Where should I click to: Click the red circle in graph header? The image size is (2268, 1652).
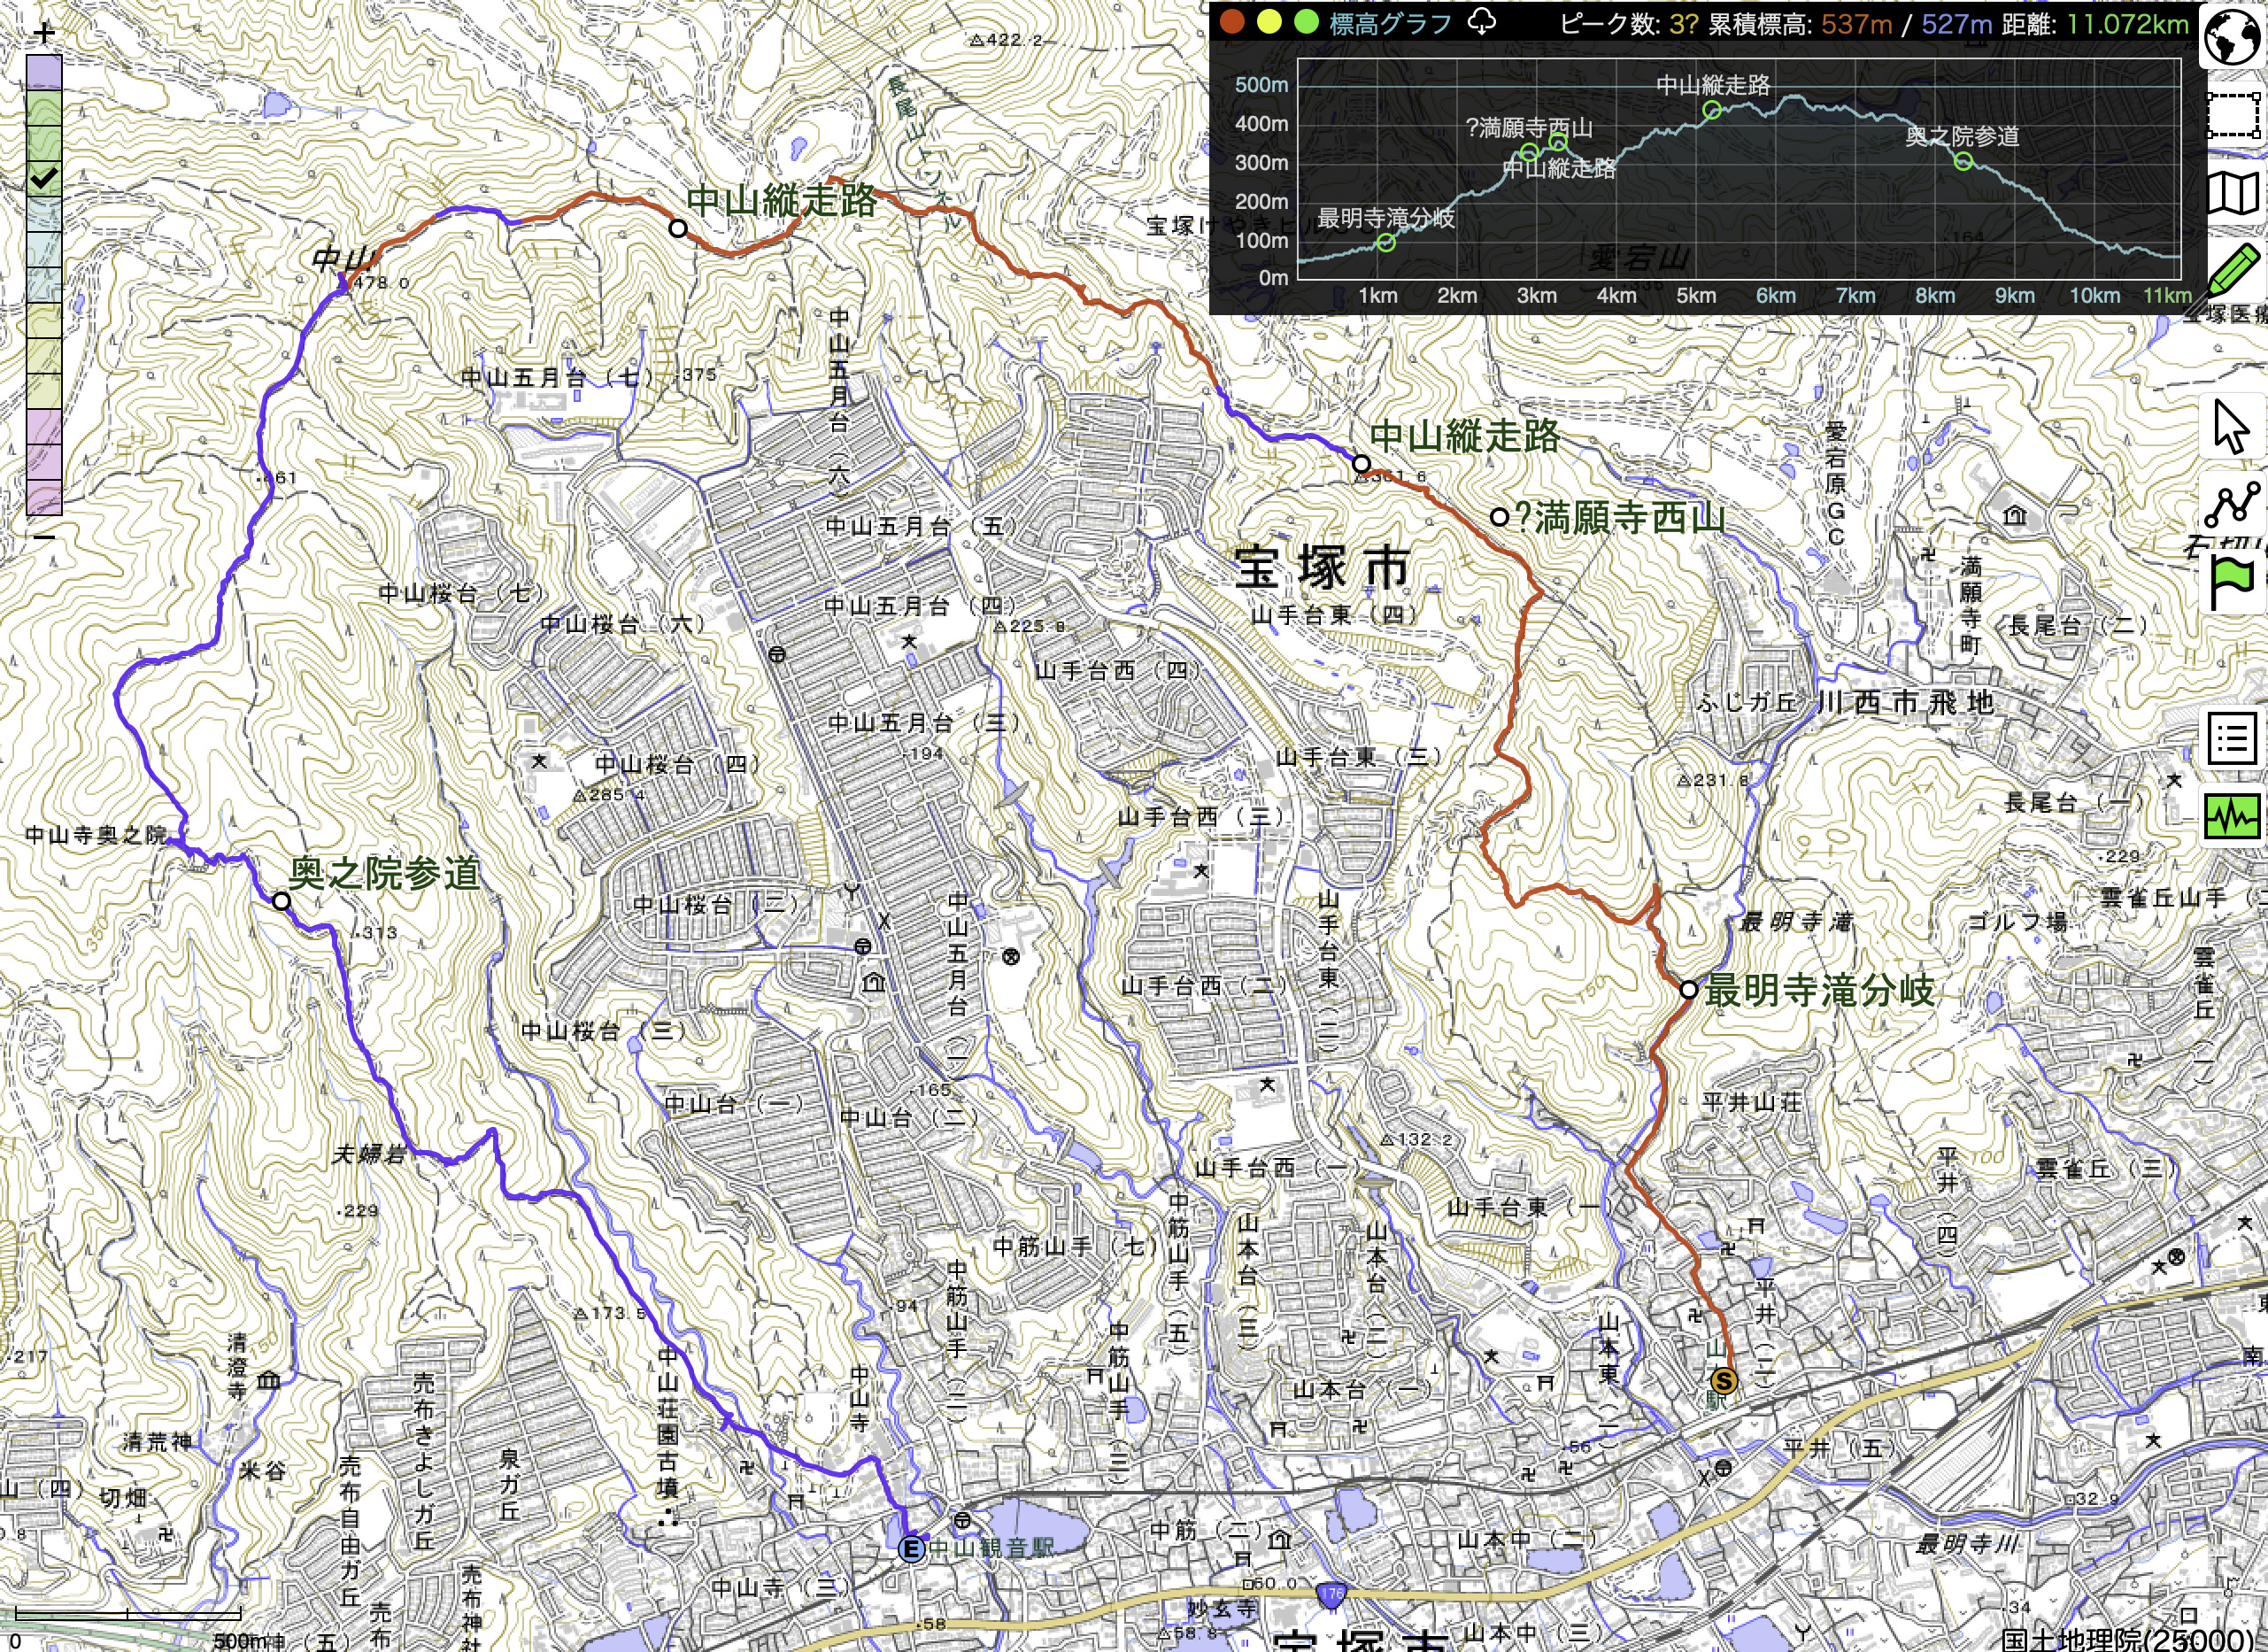[1232, 22]
